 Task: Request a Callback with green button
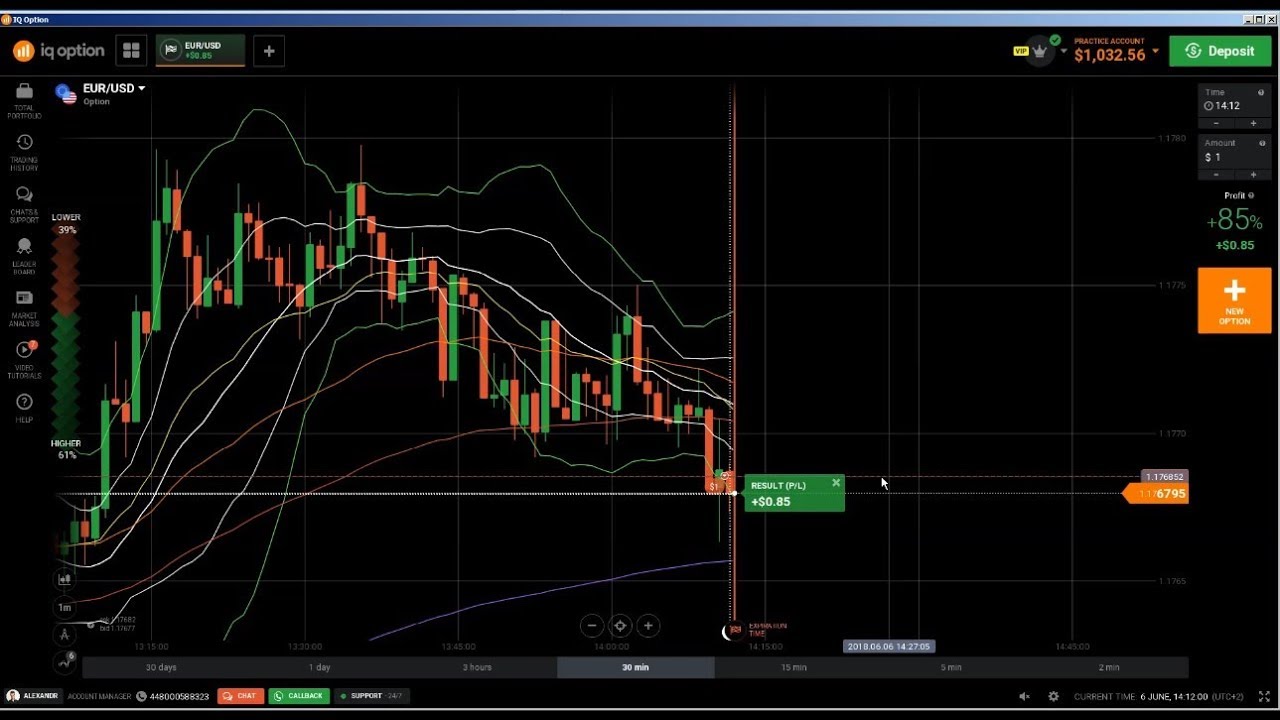pos(299,696)
